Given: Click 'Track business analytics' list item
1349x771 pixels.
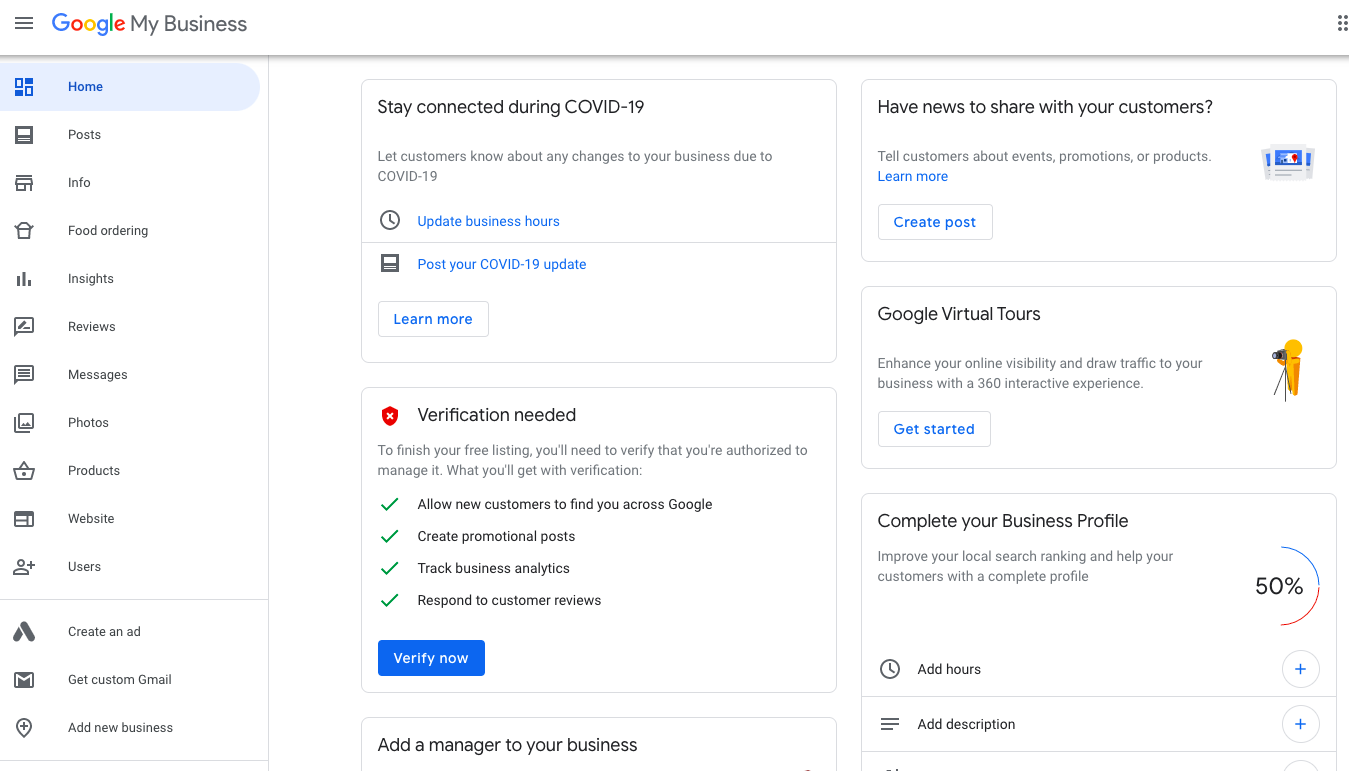Looking at the screenshot, I should point(493,568).
